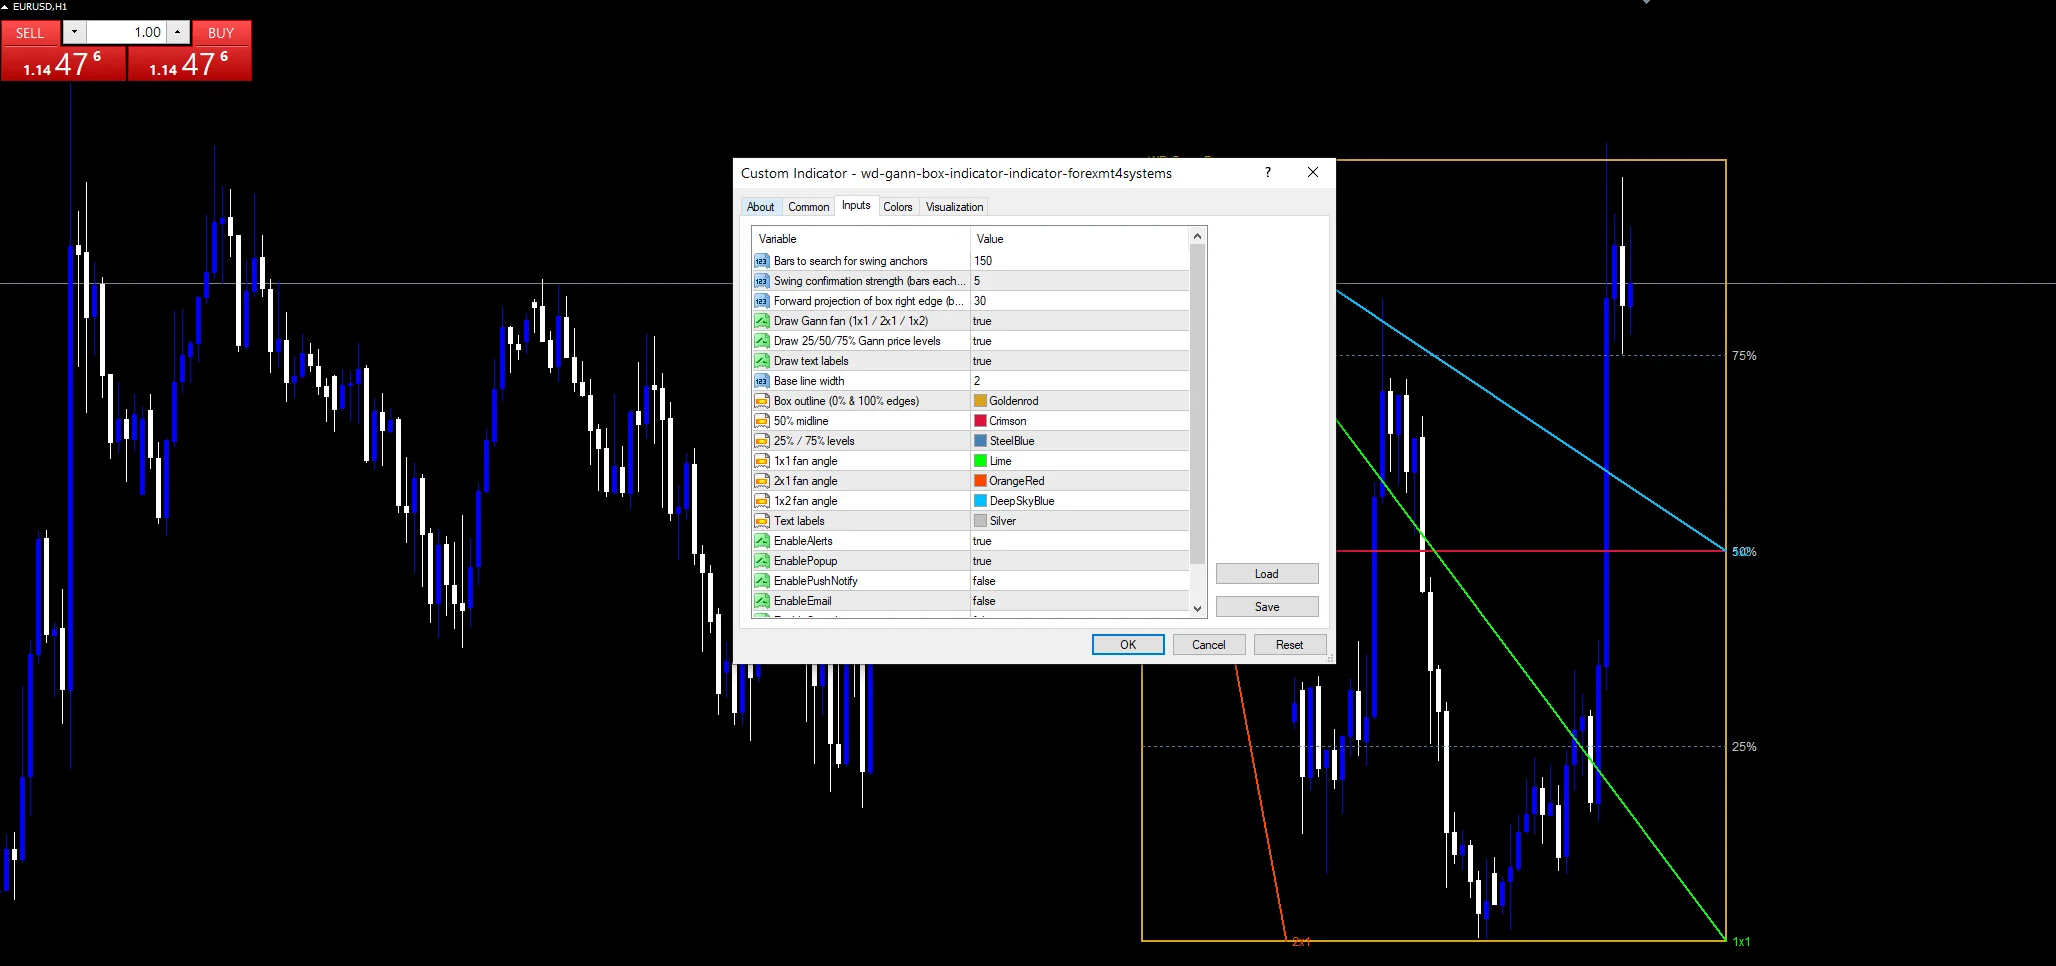Image resolution: width=2056 pixels, height=966 pixels.
Task: Open 25%/75% levels SteelBlue color dropdown
Action: tap(1080, 441)
